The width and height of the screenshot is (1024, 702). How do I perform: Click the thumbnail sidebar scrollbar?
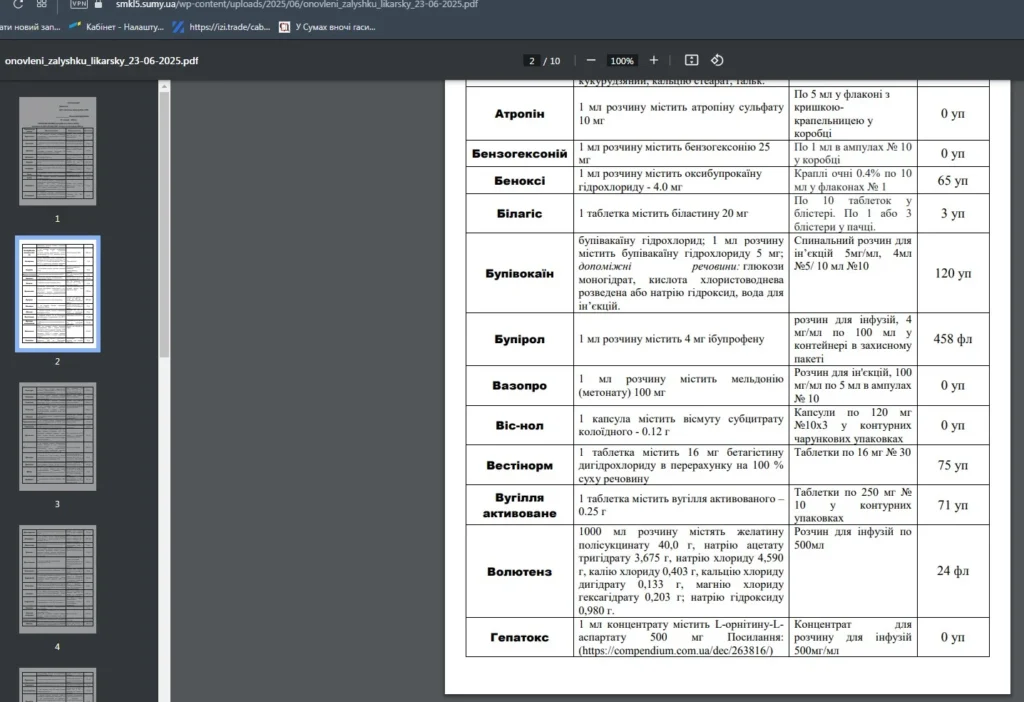tap(165, 225)
